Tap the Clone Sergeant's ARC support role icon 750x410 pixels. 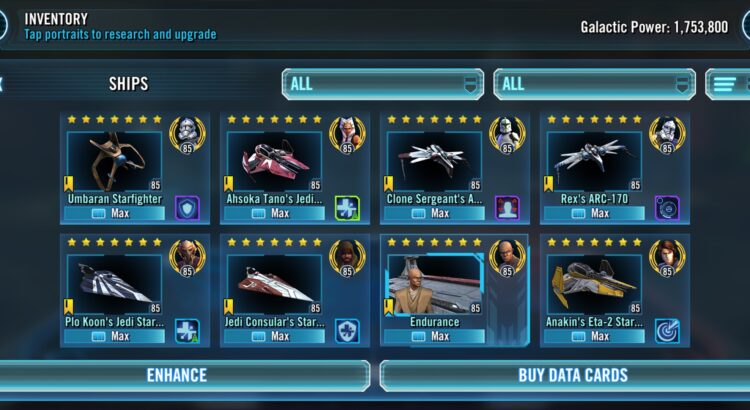tap(507, 208)
